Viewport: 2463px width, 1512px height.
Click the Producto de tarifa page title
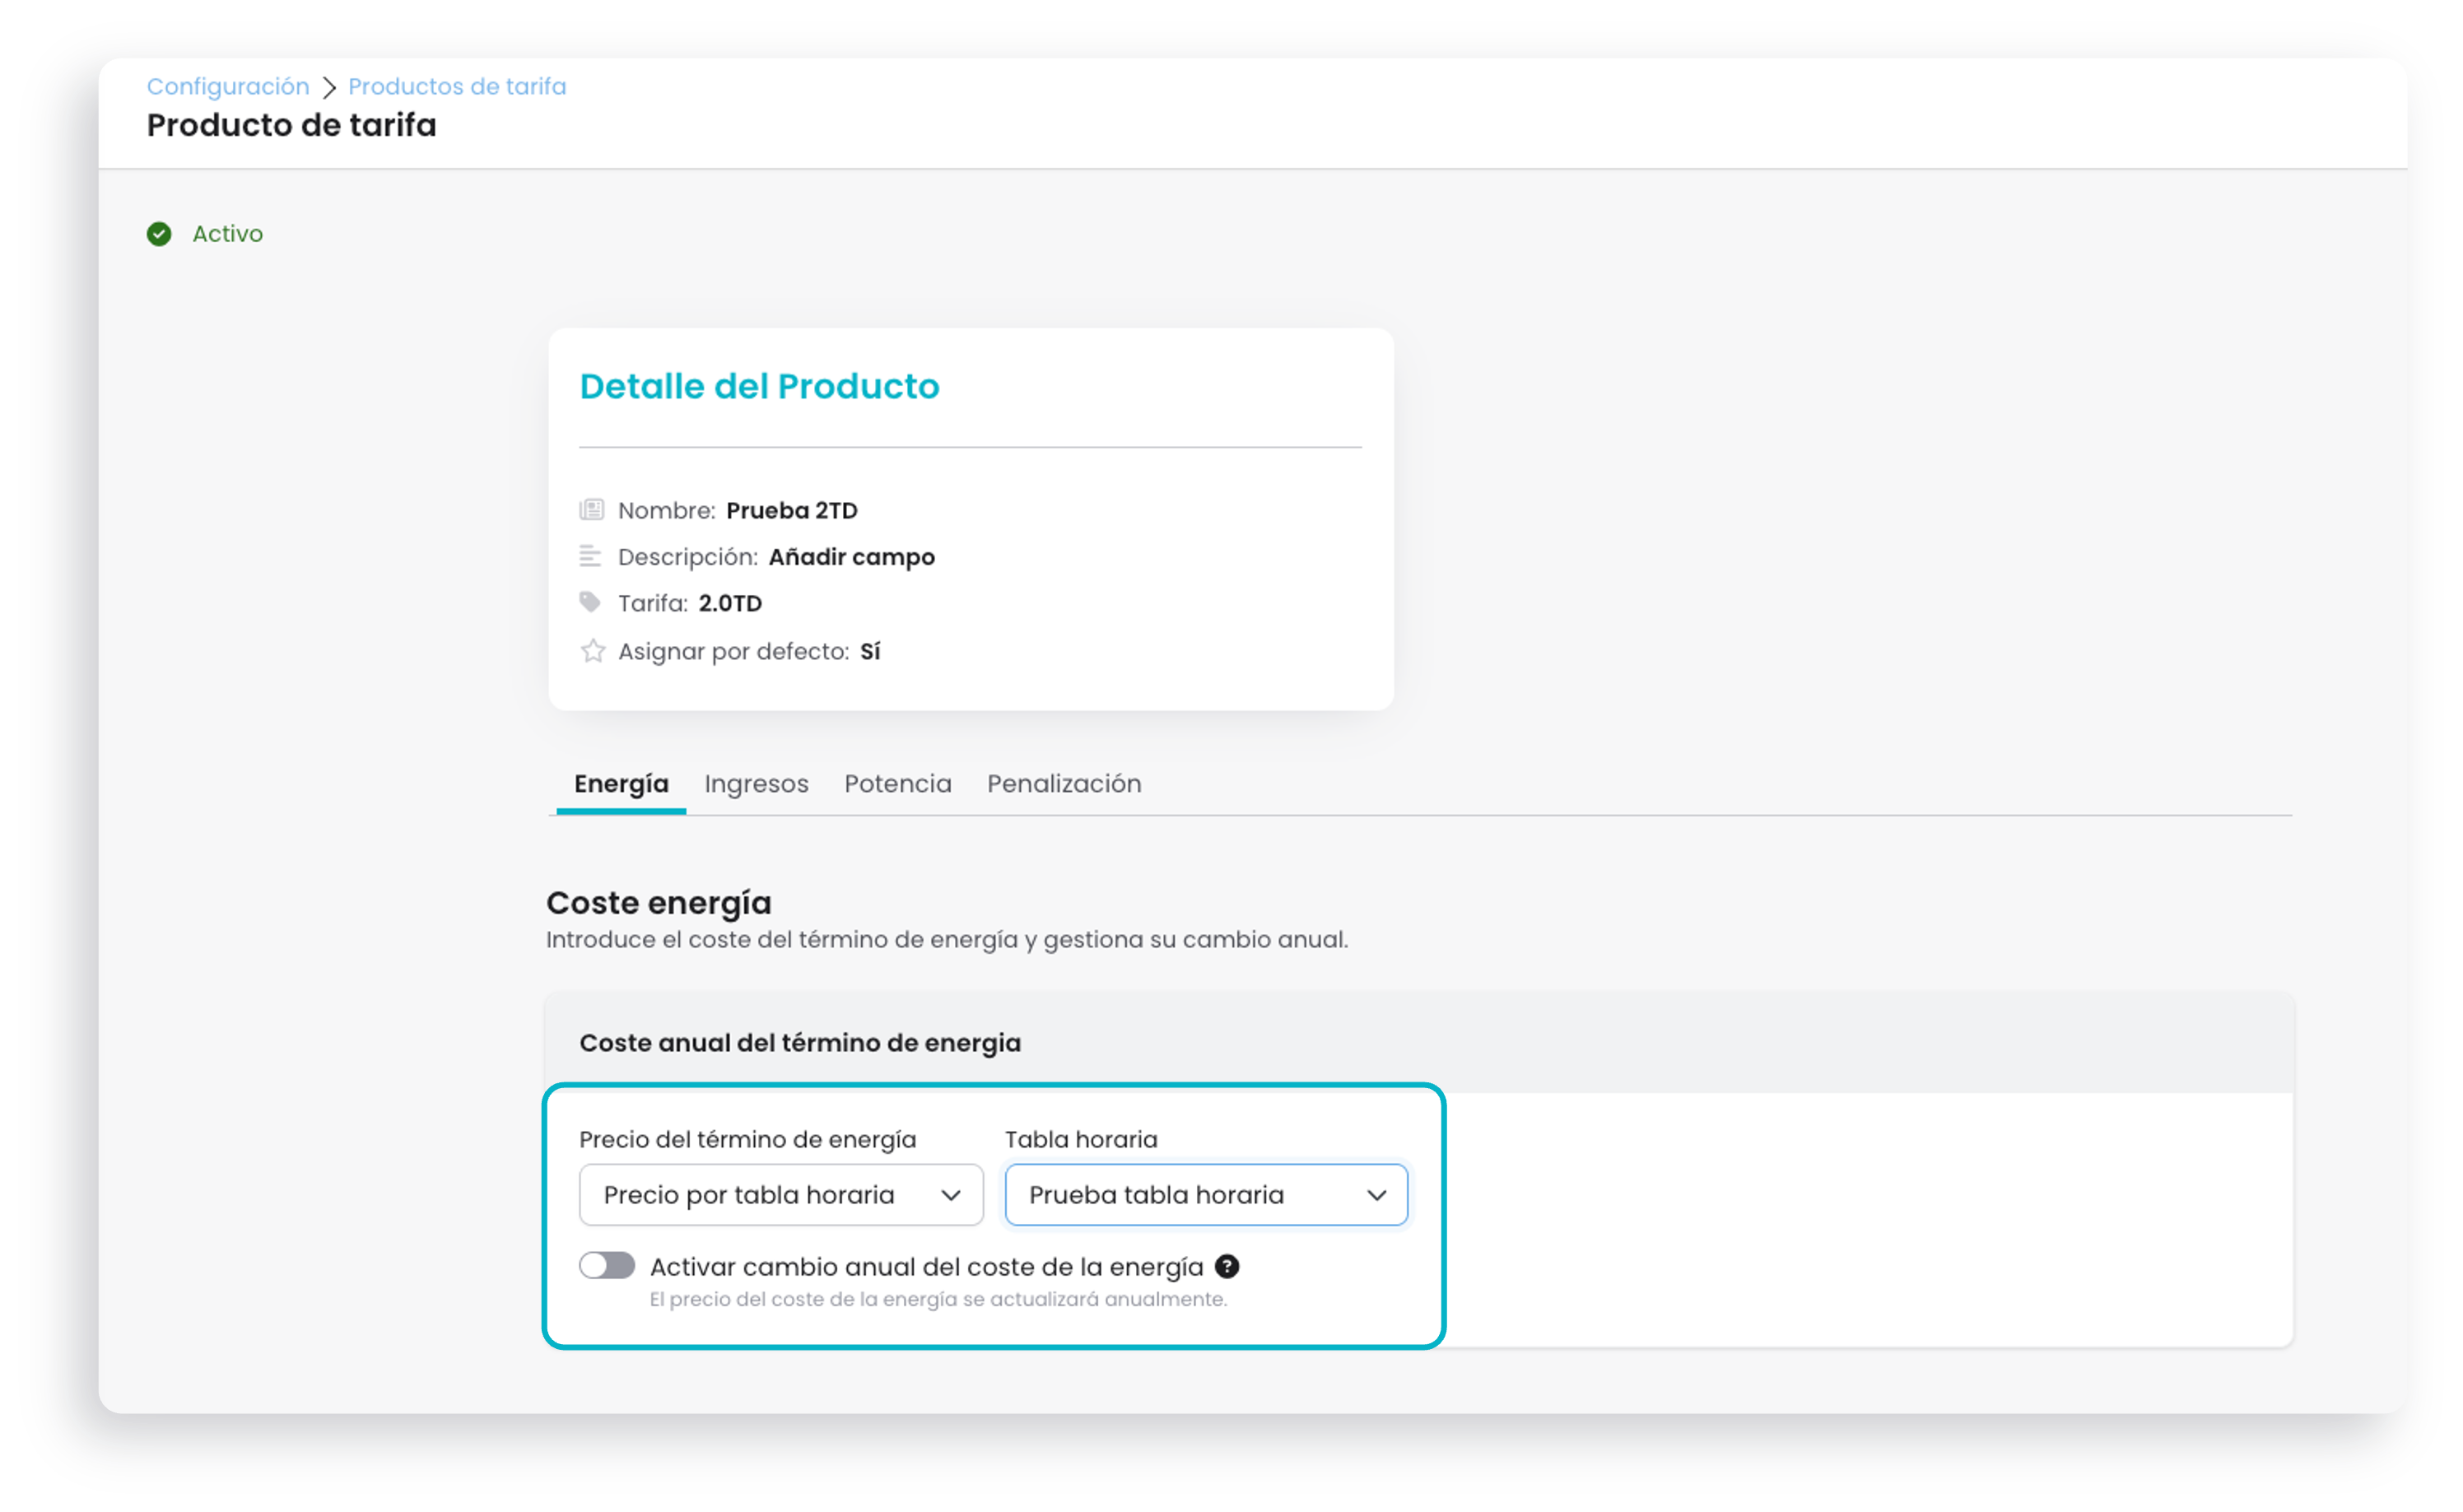(x=292, y=125)
